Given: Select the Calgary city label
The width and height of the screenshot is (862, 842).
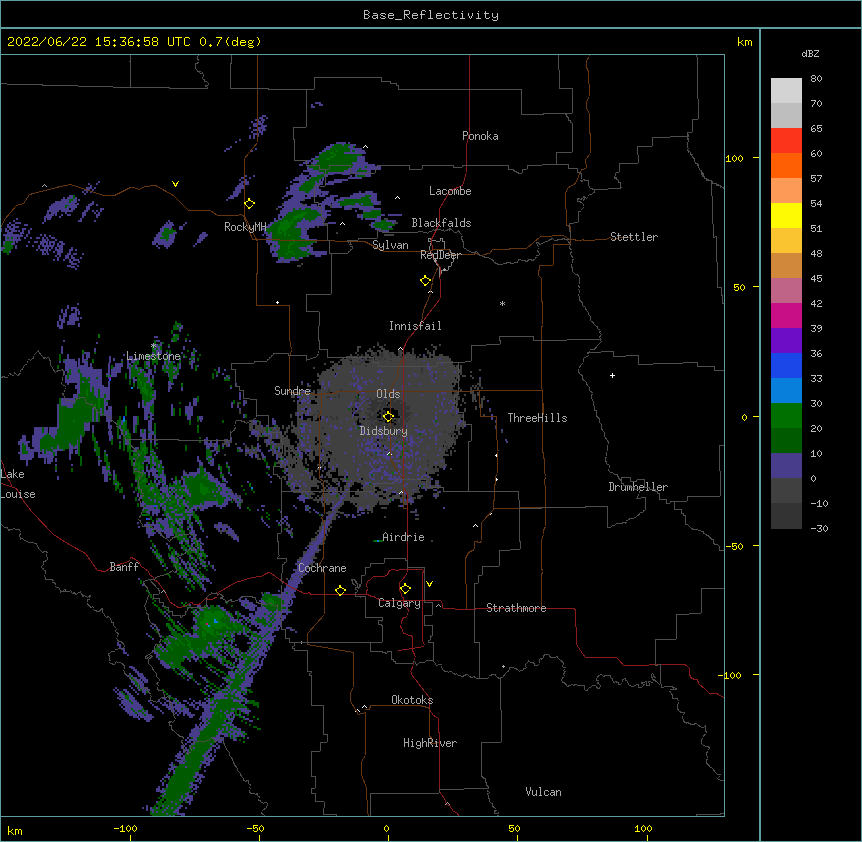Looking at the screenshot, I should pos(399,603).
